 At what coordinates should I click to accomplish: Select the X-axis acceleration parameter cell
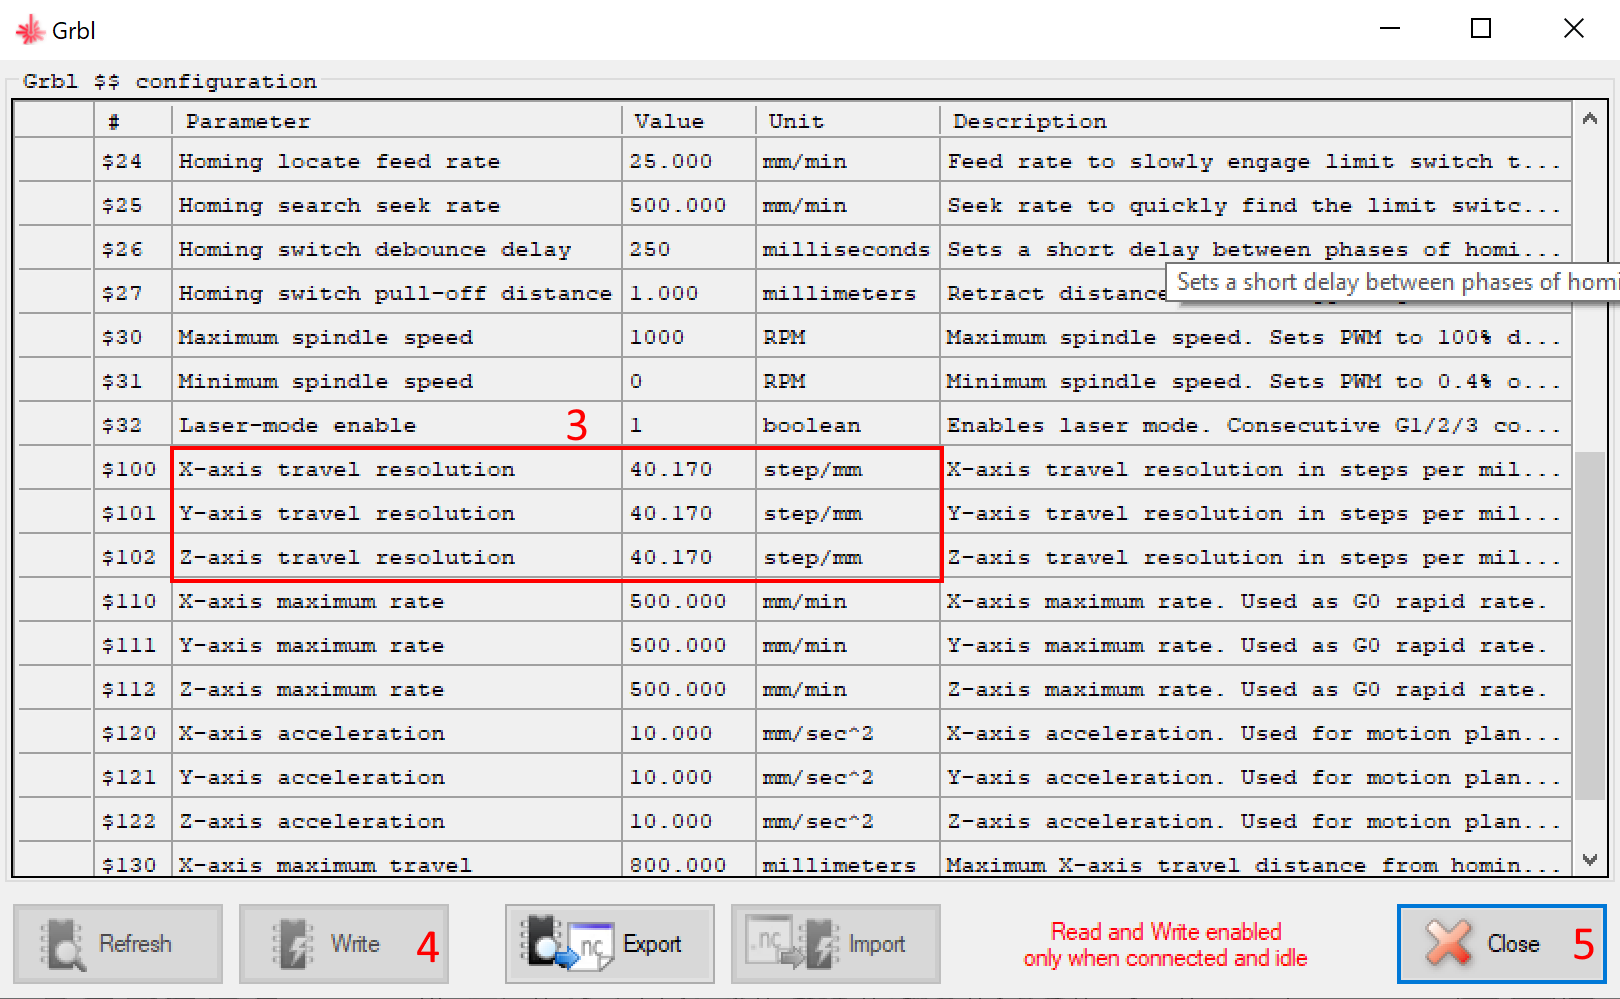[x=397, y=733]
